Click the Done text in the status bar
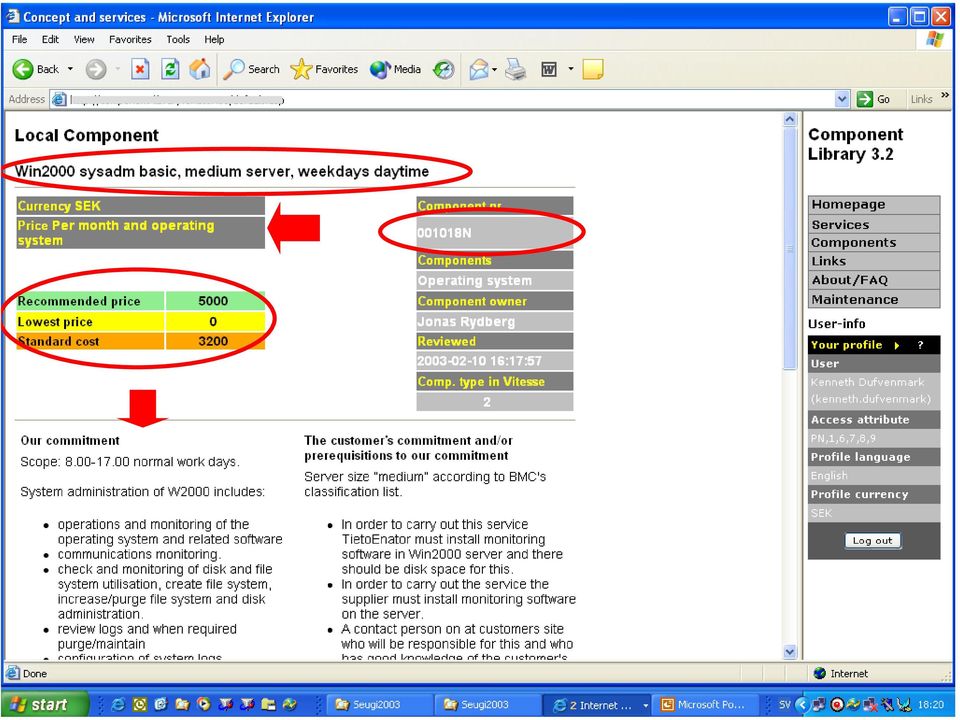 coord(35,673)
